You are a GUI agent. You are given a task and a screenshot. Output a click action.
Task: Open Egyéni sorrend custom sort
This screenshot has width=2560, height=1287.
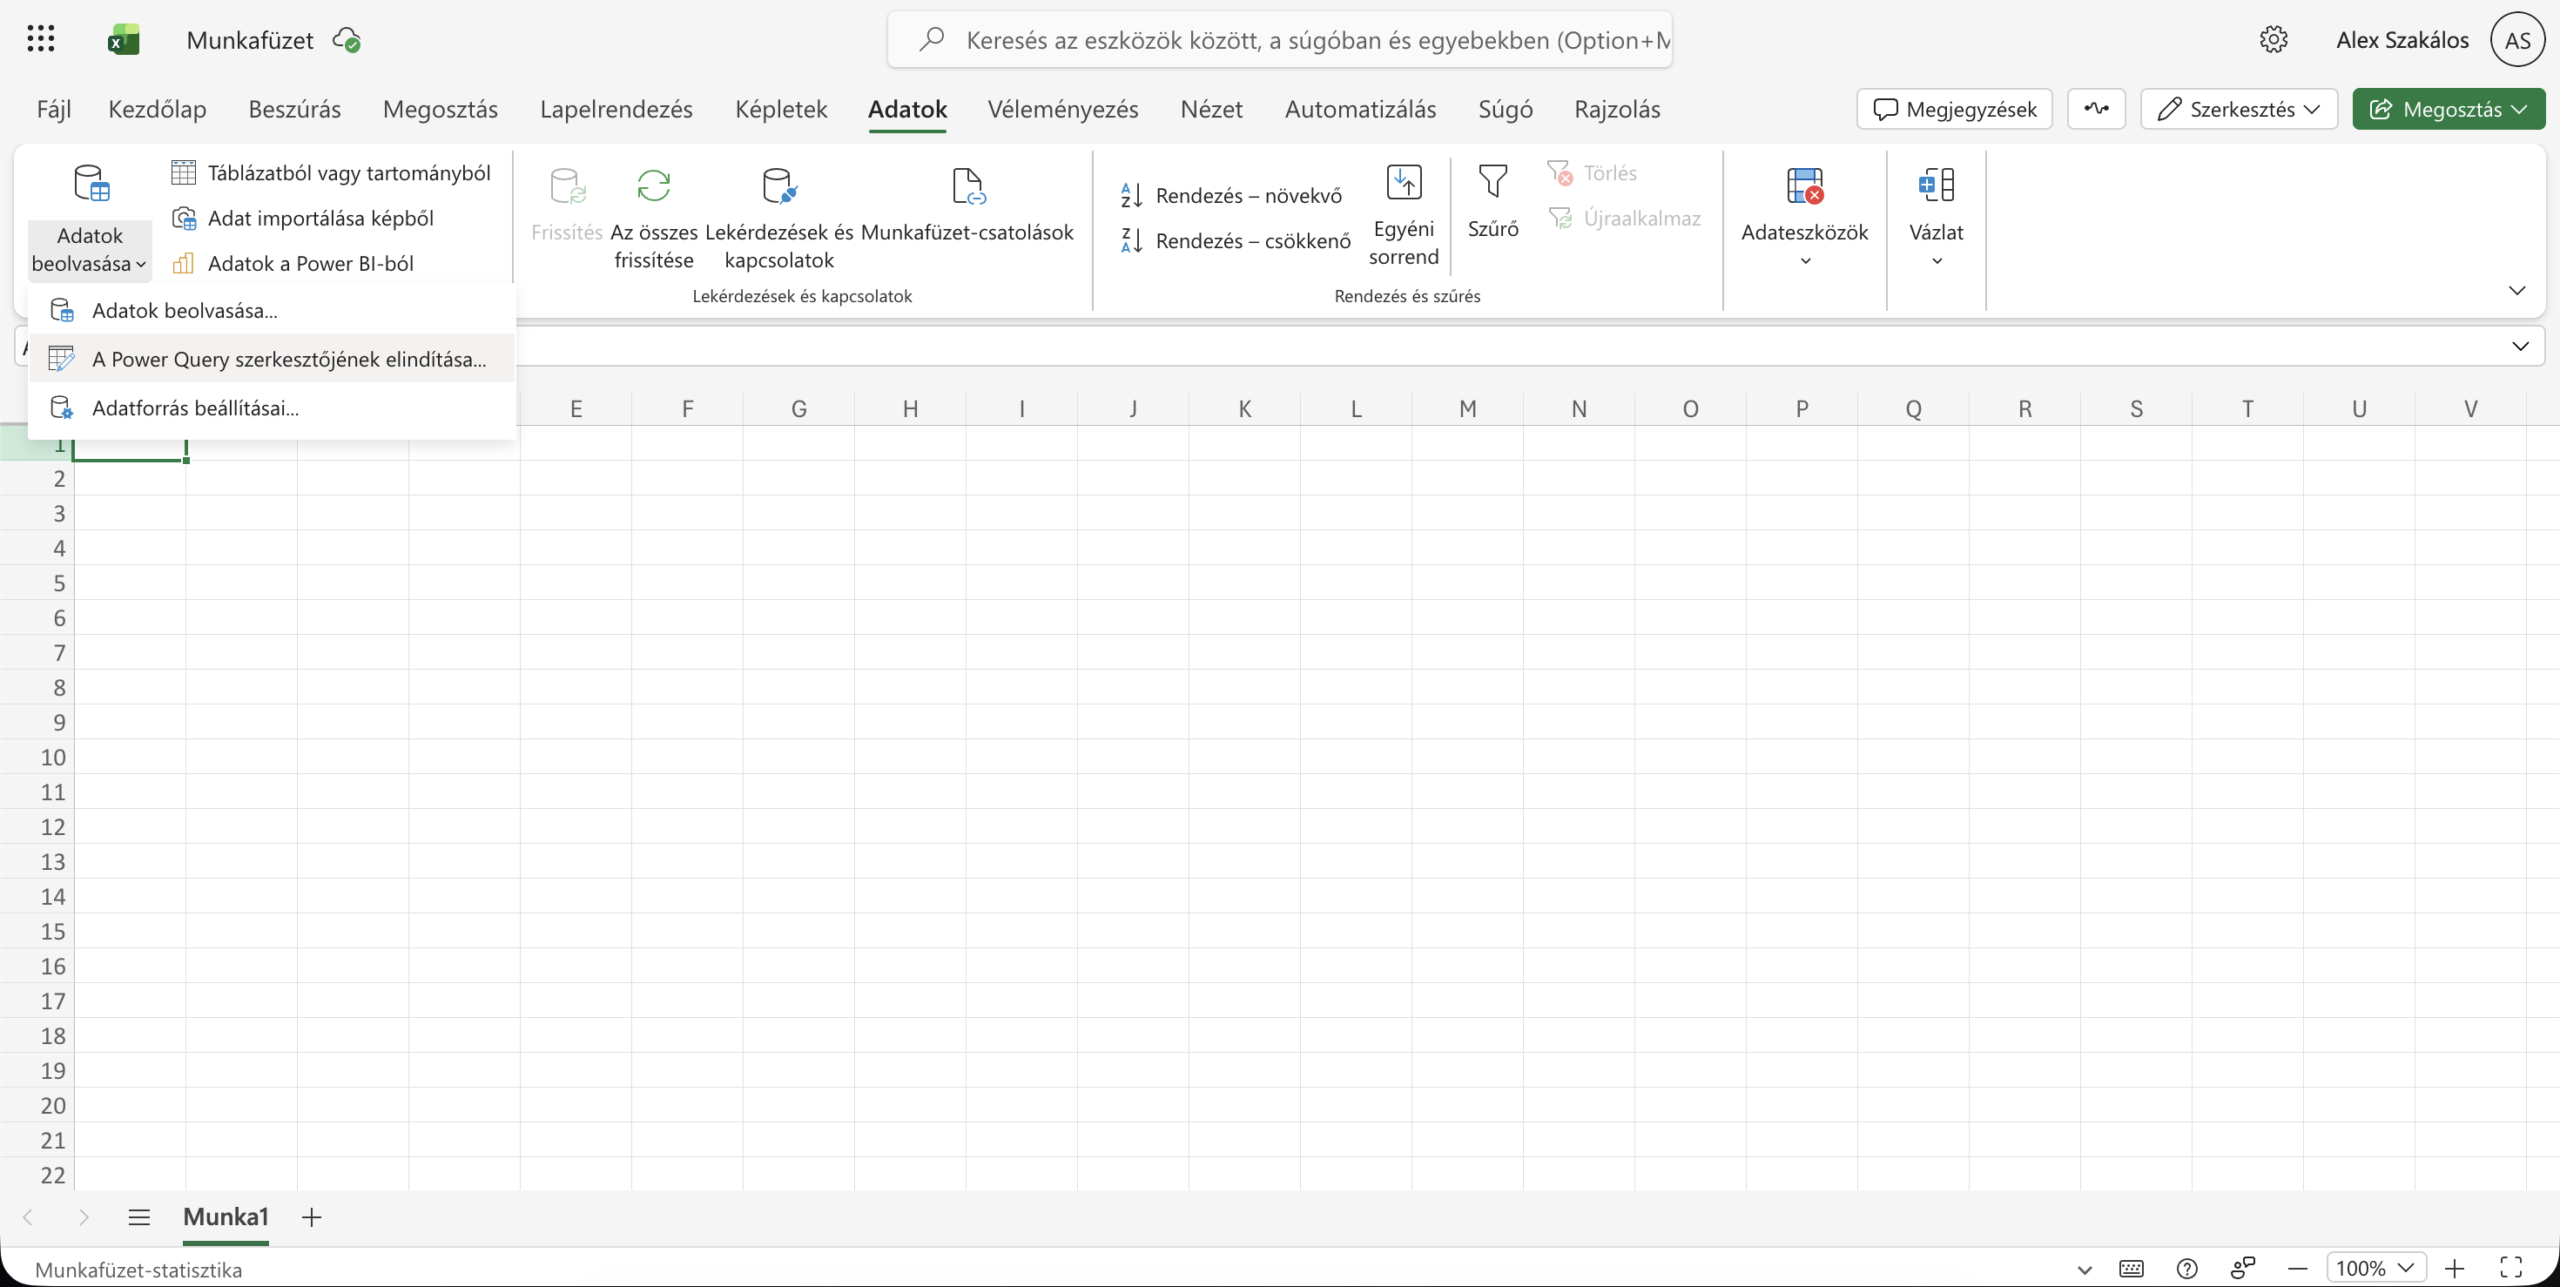click(1403, 215)
